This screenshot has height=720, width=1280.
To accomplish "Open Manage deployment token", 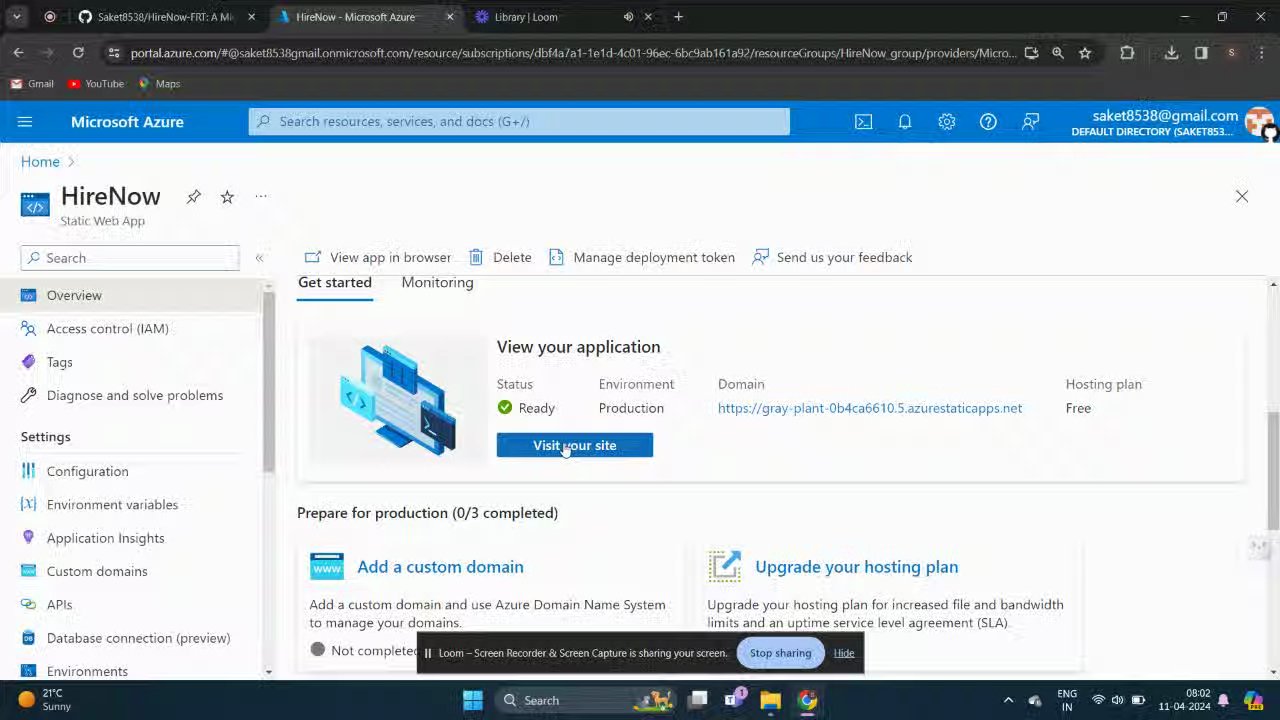I will pos(641,258).
